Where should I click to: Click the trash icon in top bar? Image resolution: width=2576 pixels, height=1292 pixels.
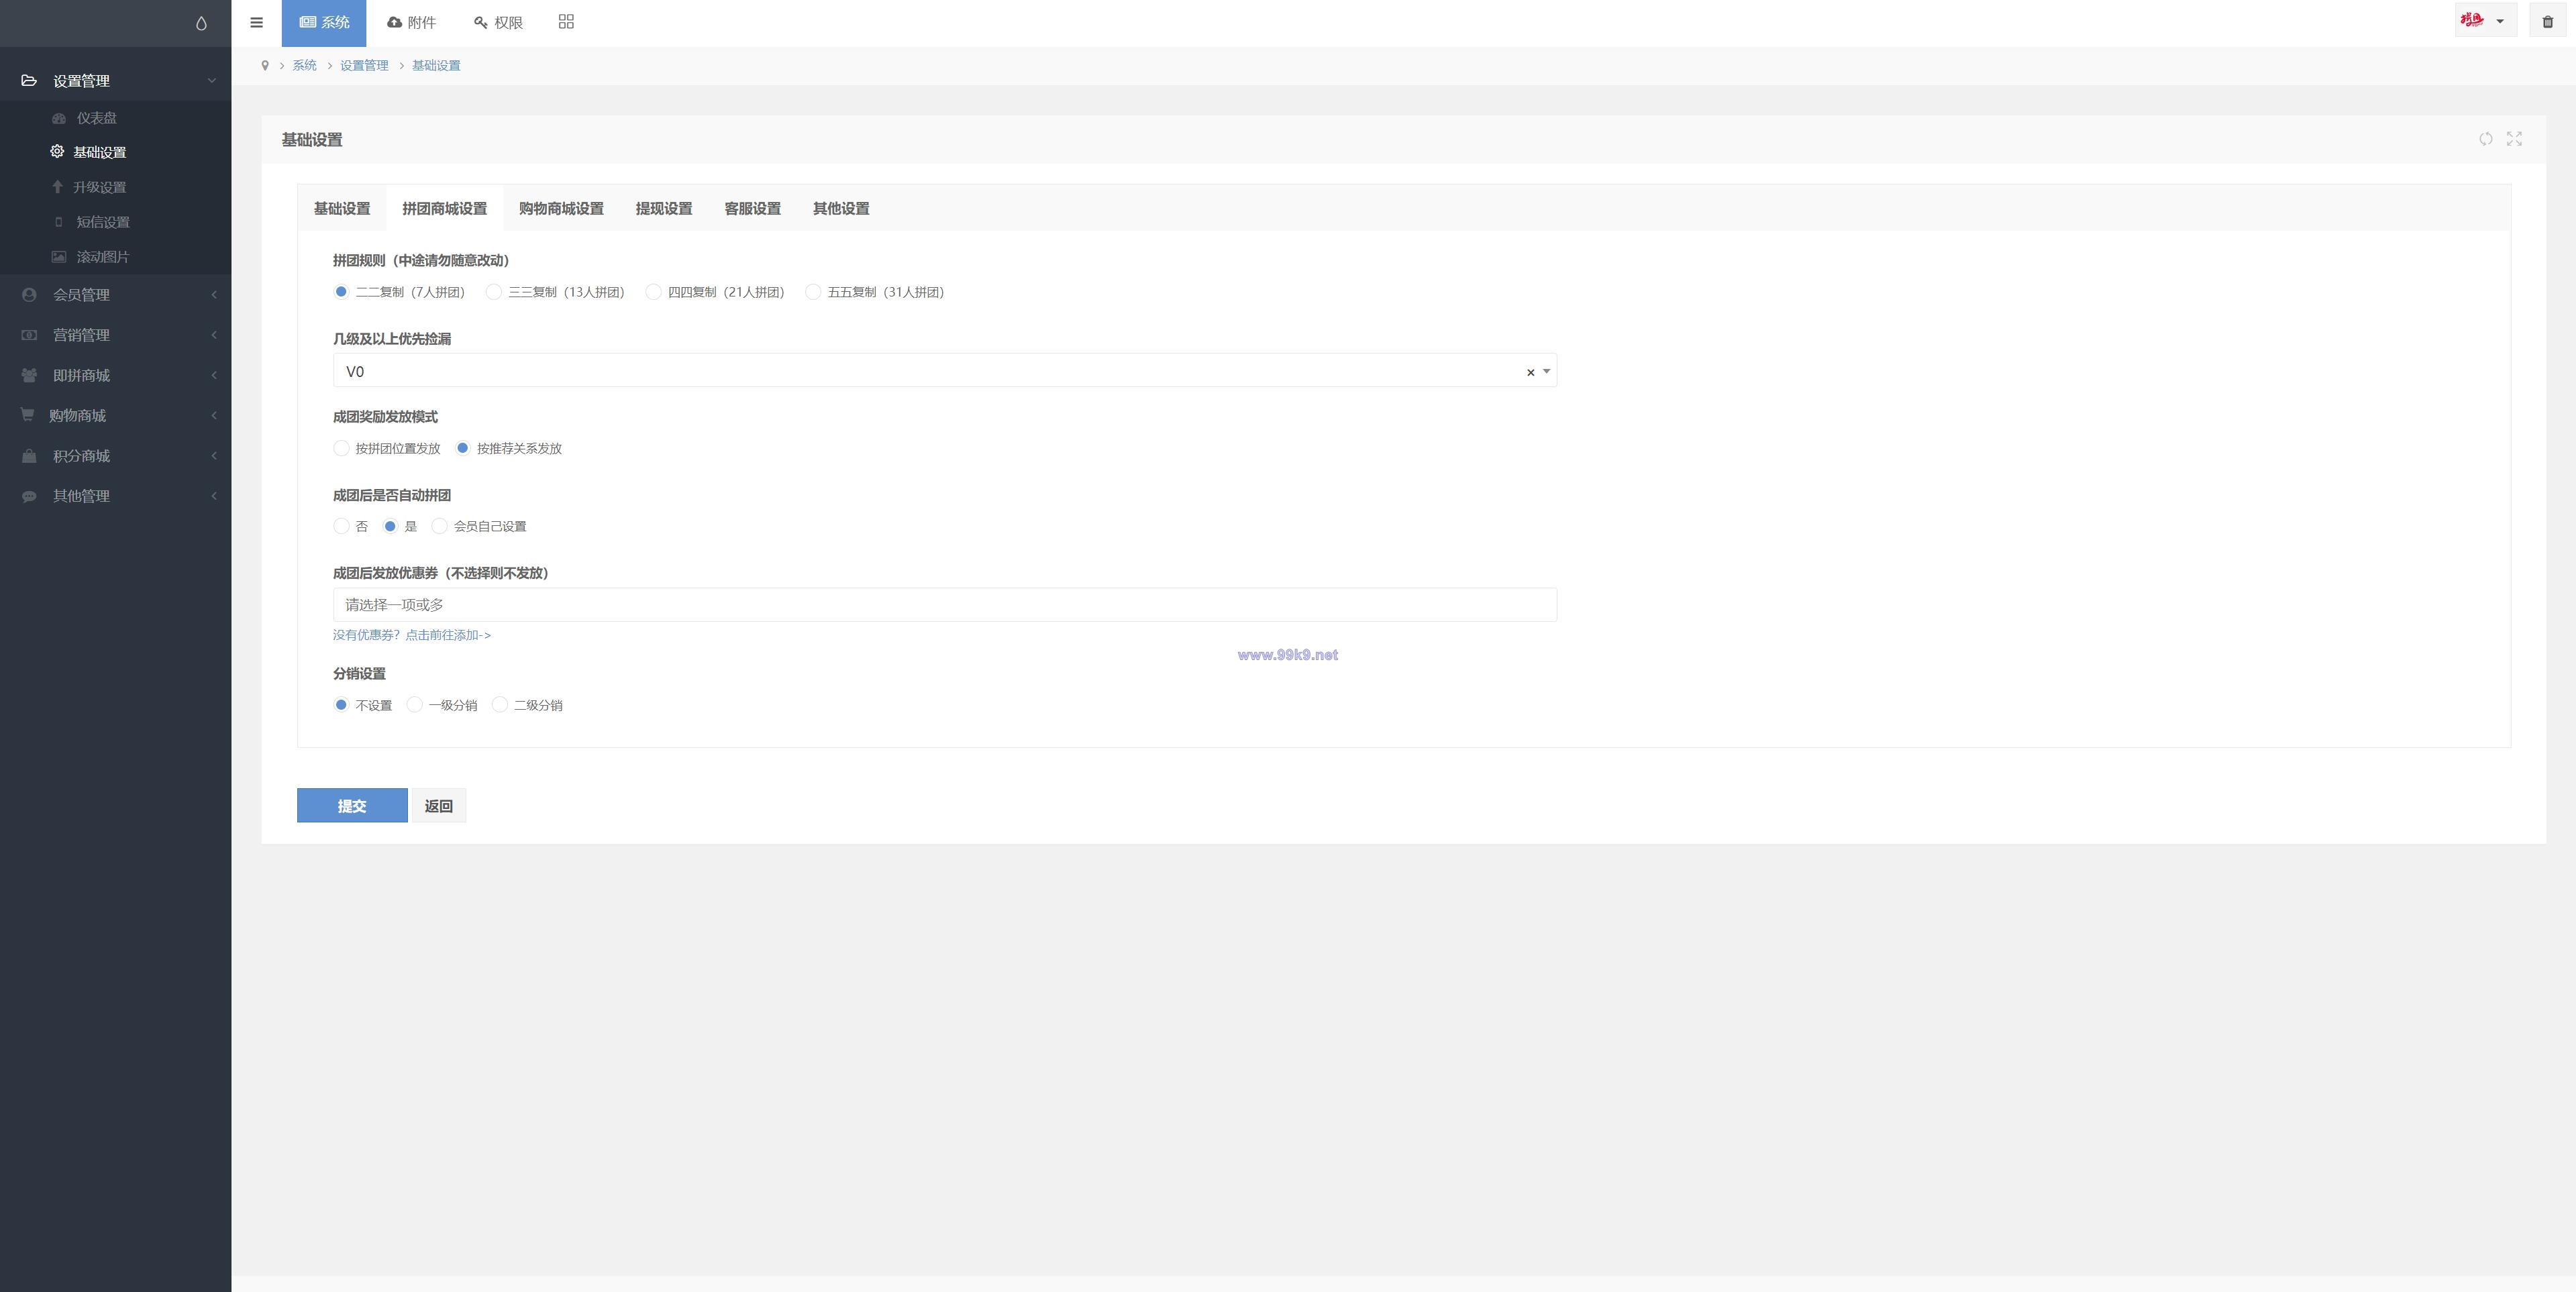click(x=2547, y=21)
